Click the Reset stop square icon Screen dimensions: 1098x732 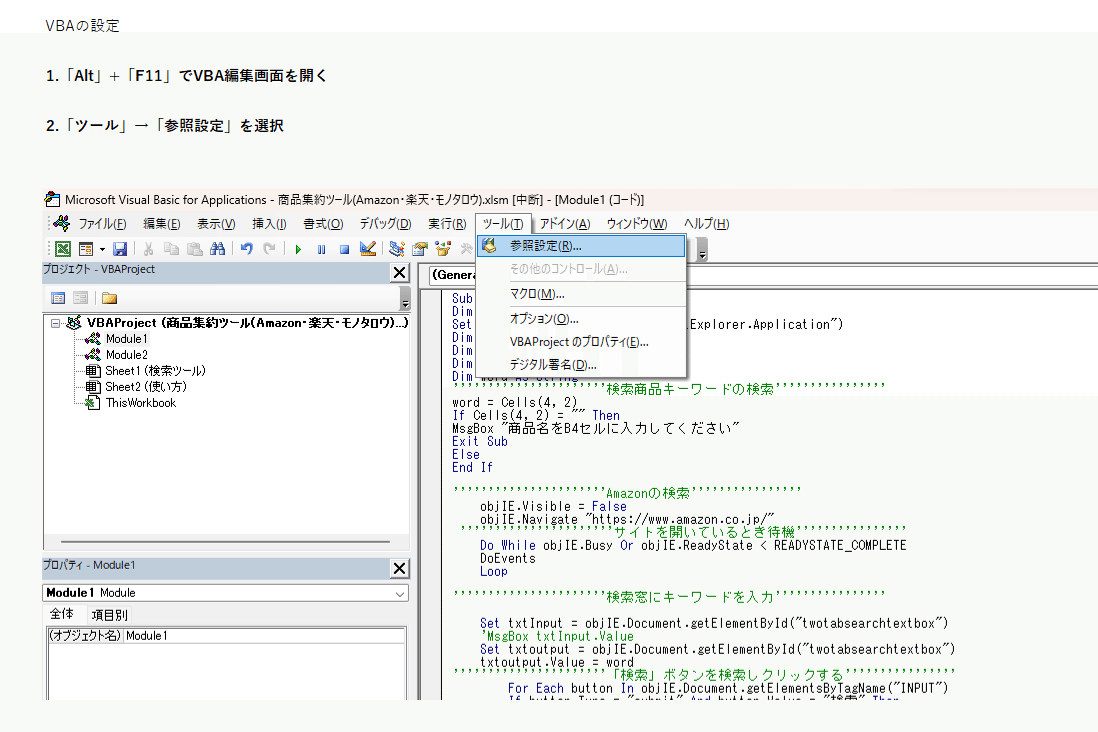[345, 249]
